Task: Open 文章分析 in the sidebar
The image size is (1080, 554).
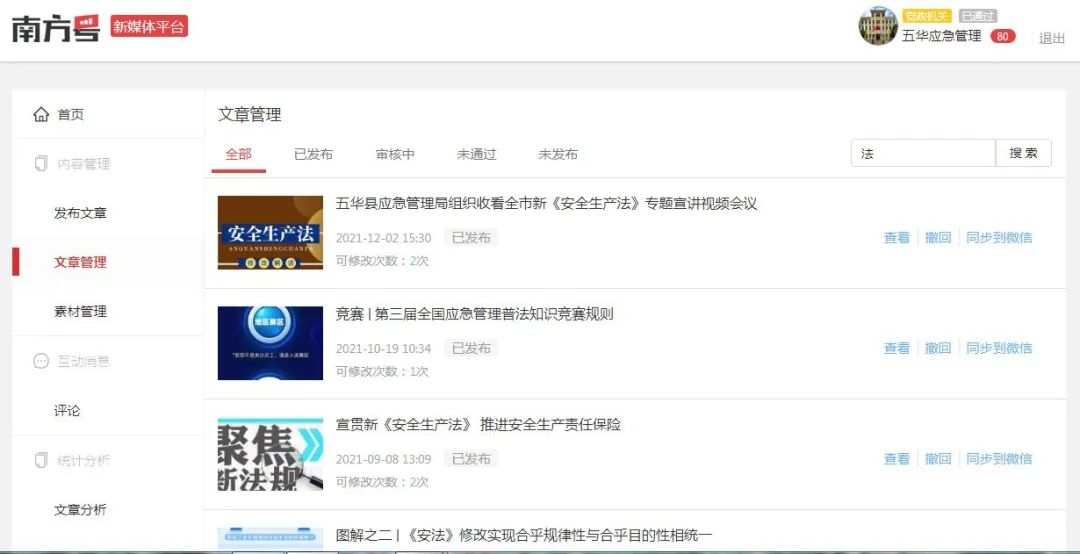Action: tap(81, 510)
